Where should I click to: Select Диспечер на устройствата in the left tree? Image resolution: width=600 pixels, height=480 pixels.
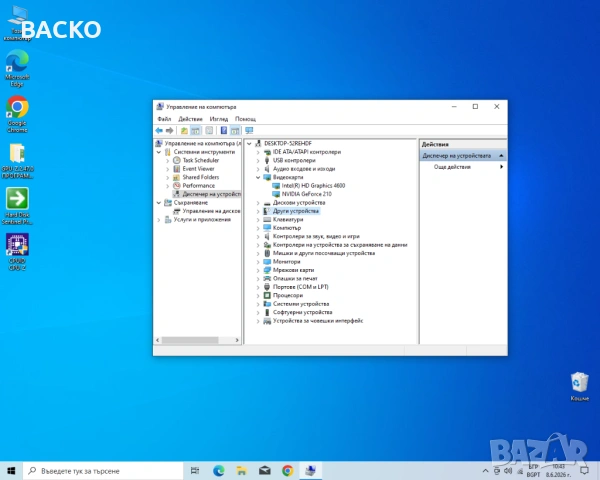click(x=212, y=194)
